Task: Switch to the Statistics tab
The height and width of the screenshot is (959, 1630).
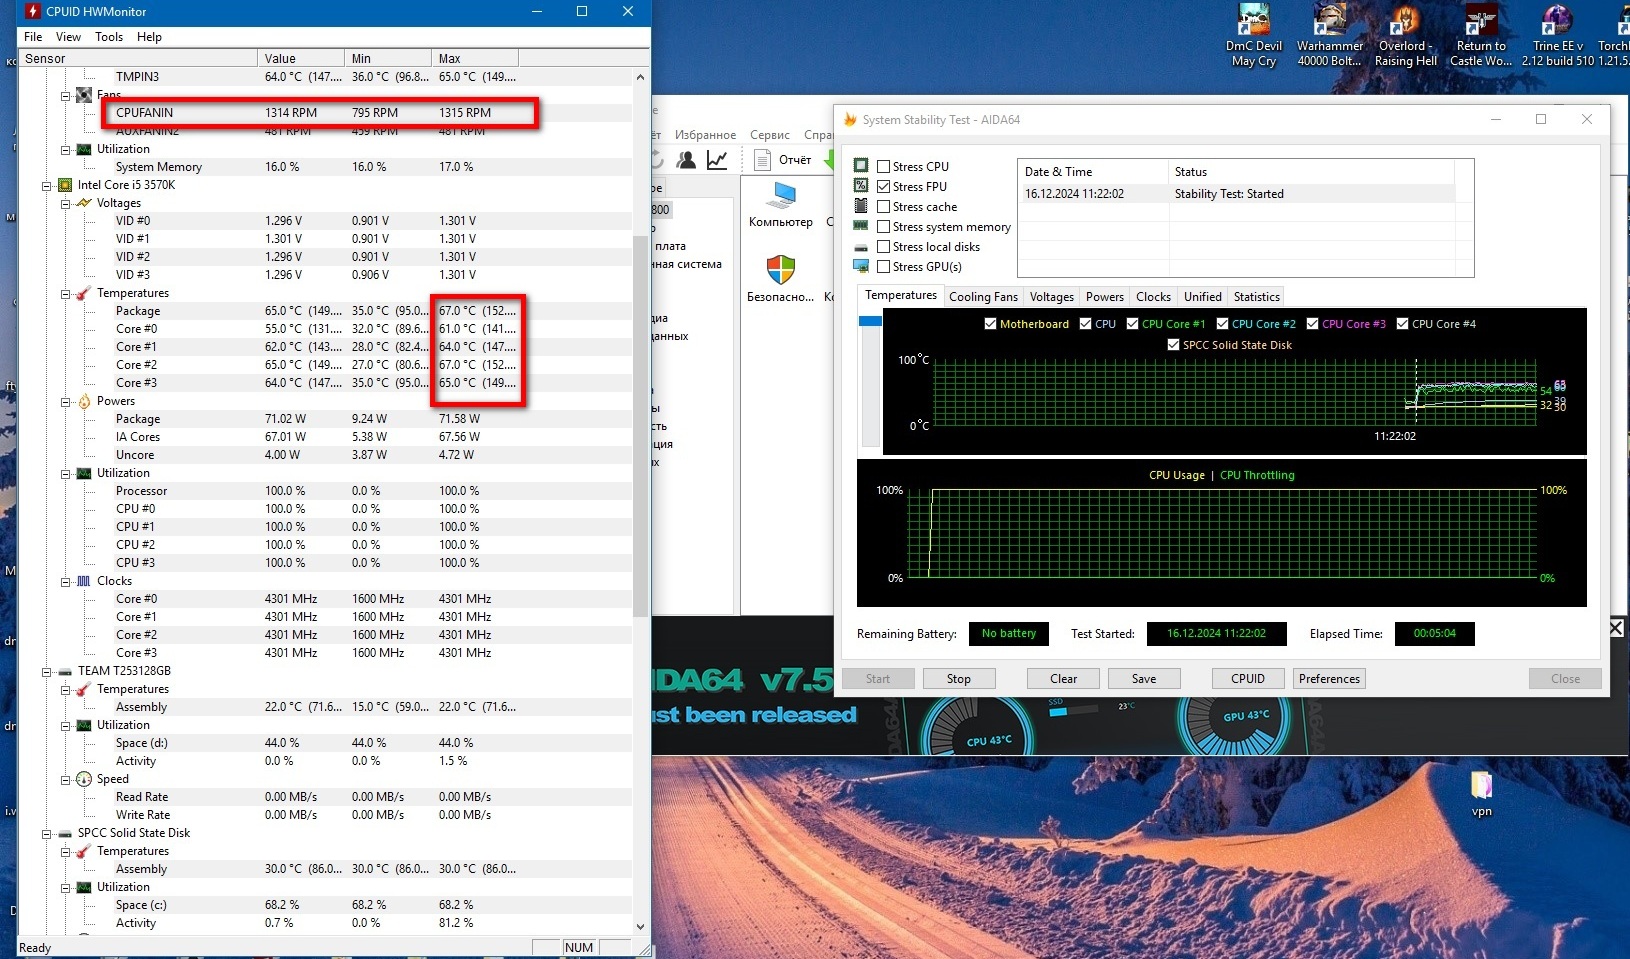Action: [x=1256, y=297]
